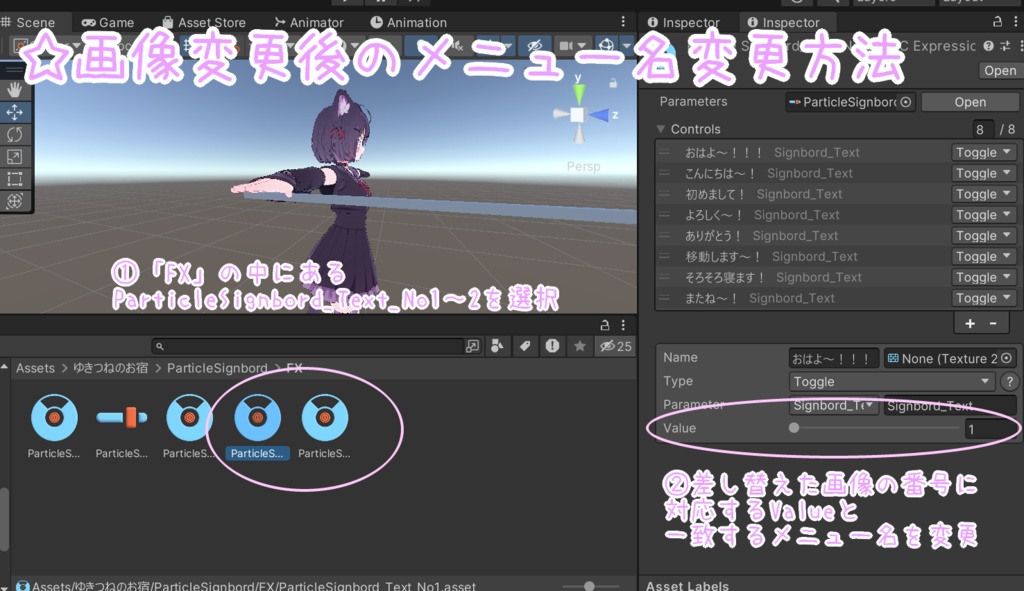Select the Rect transform tool

click(x=14, y=179)
